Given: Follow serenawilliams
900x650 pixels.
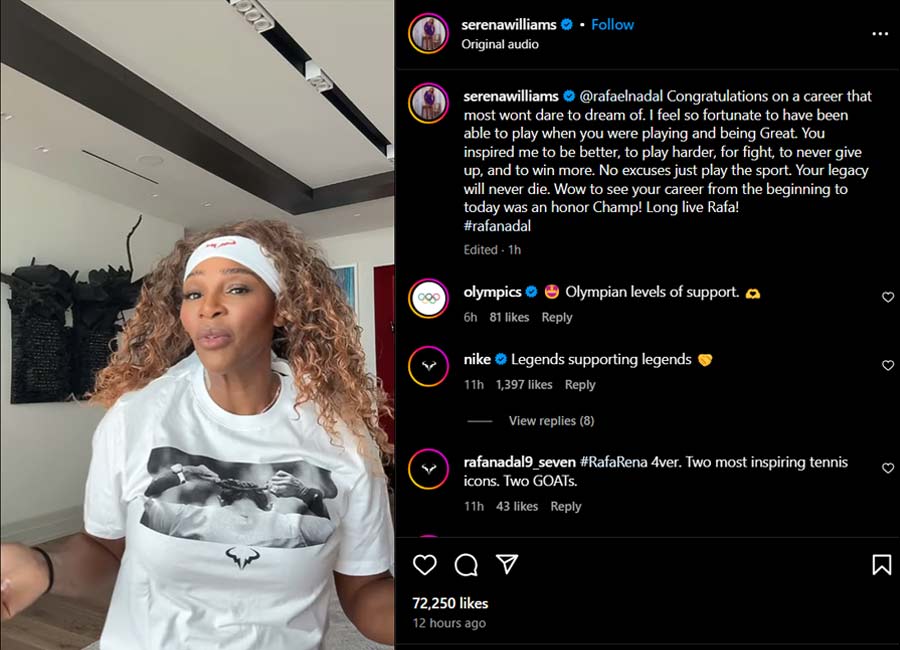Looking at the screenshot, I should [x=612, y=24].
